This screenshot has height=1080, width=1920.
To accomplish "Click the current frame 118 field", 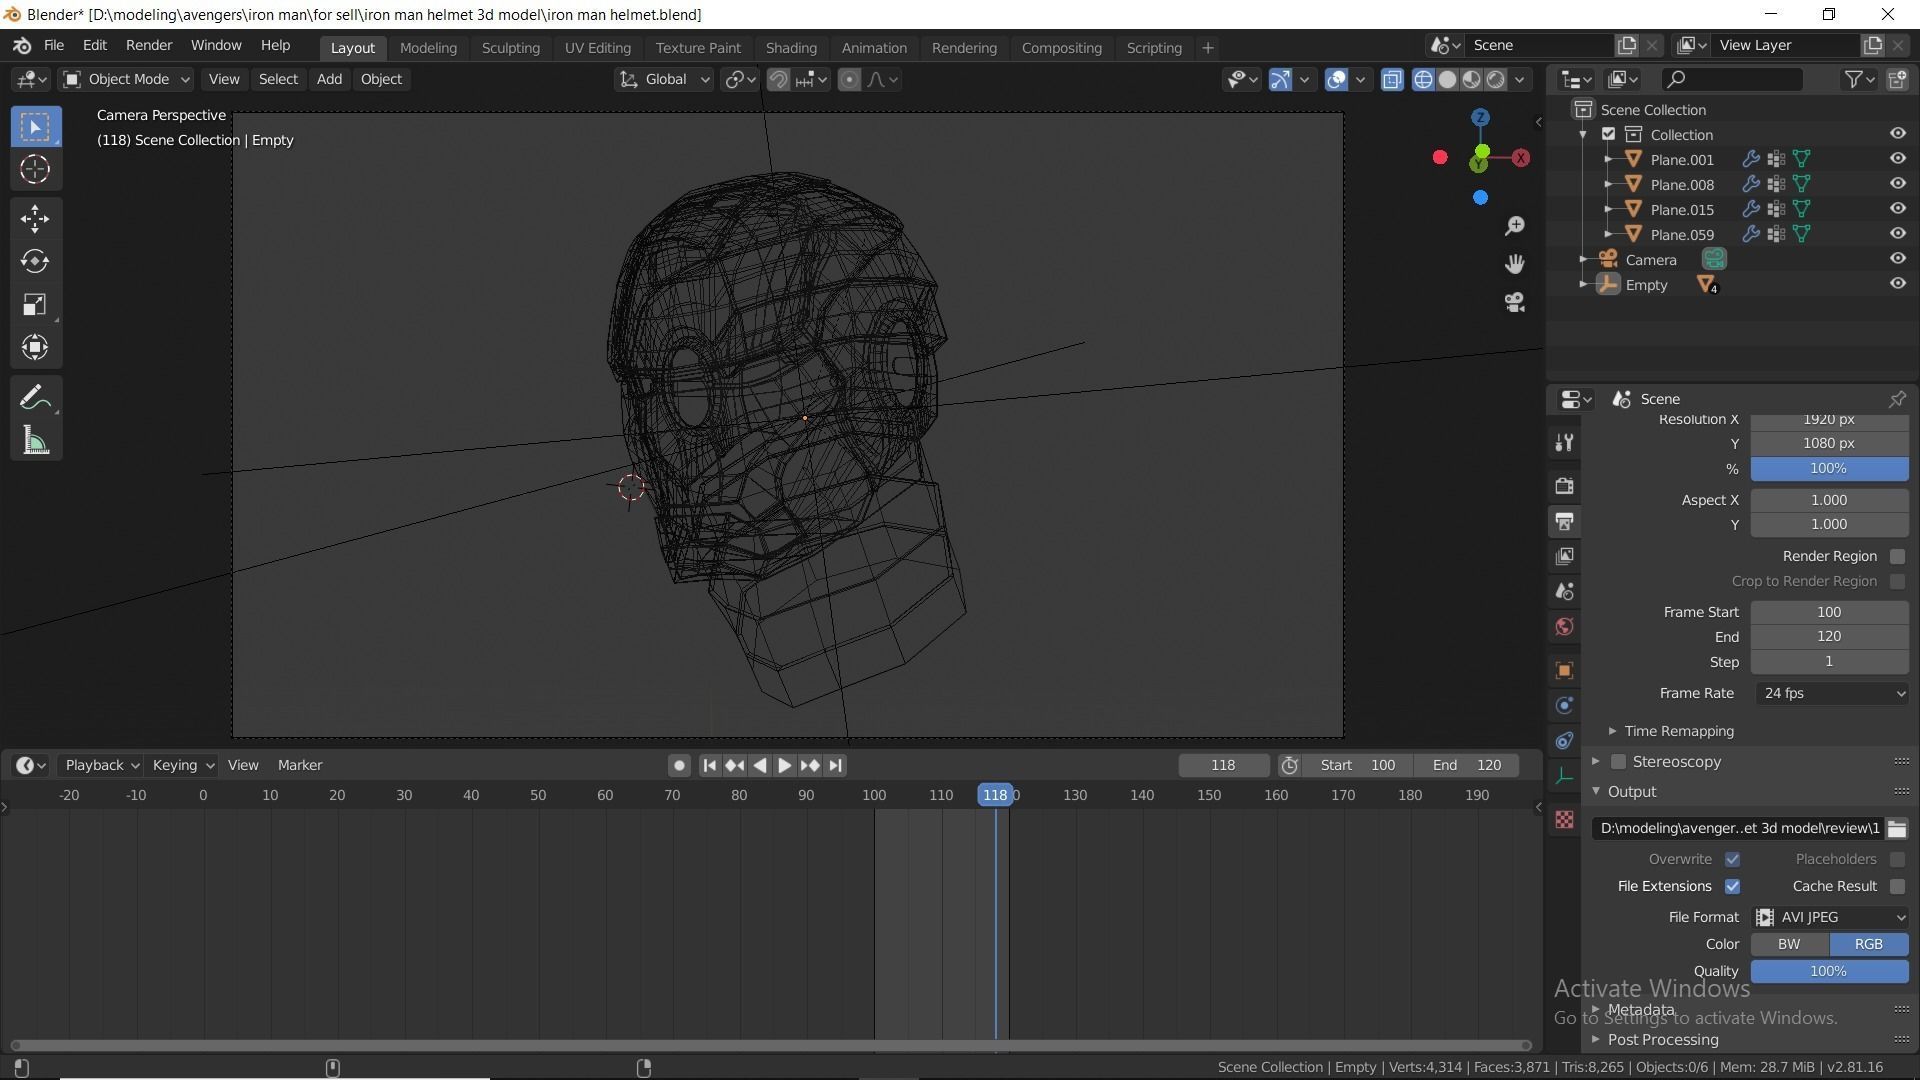I will click(x=1224, y=765).
